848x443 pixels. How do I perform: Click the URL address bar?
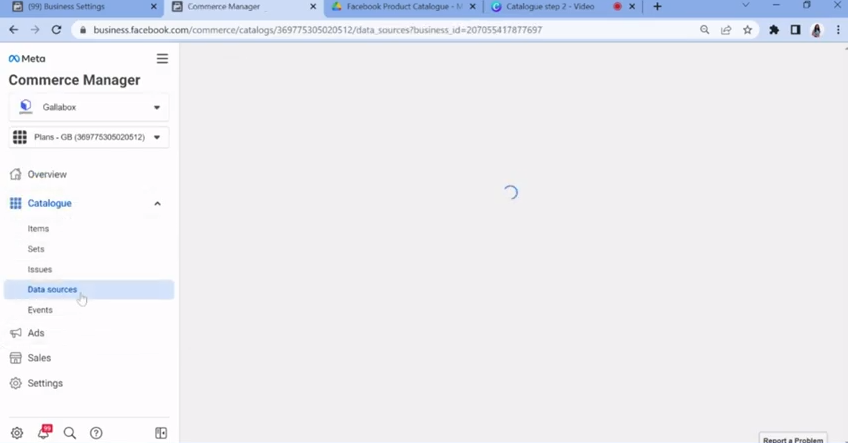click(318, 30)
